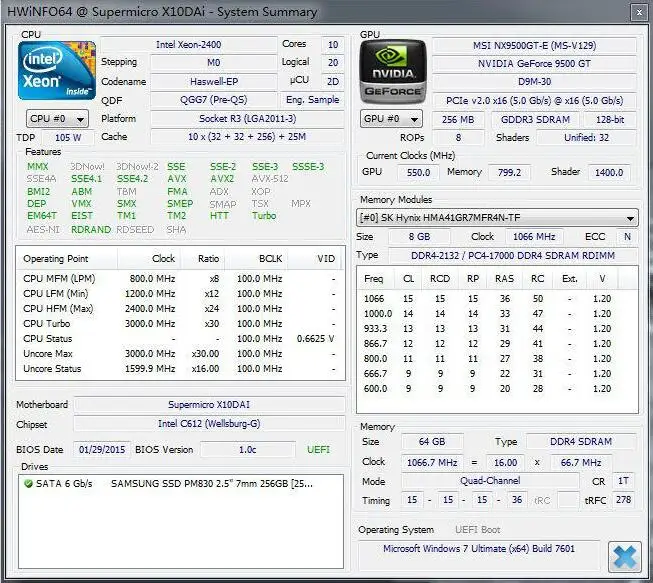Click the BIOS date 01/29/2015
The image size is (653, 583).
point(102,450)
